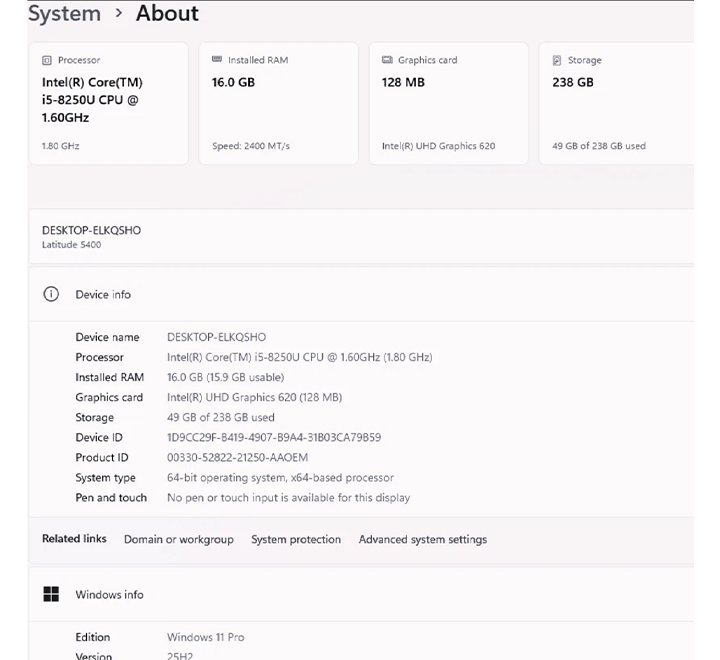Collapse the Windows info section header
Image resolution: width=720 pixels, height=660 pixels.
click(361, 594)
